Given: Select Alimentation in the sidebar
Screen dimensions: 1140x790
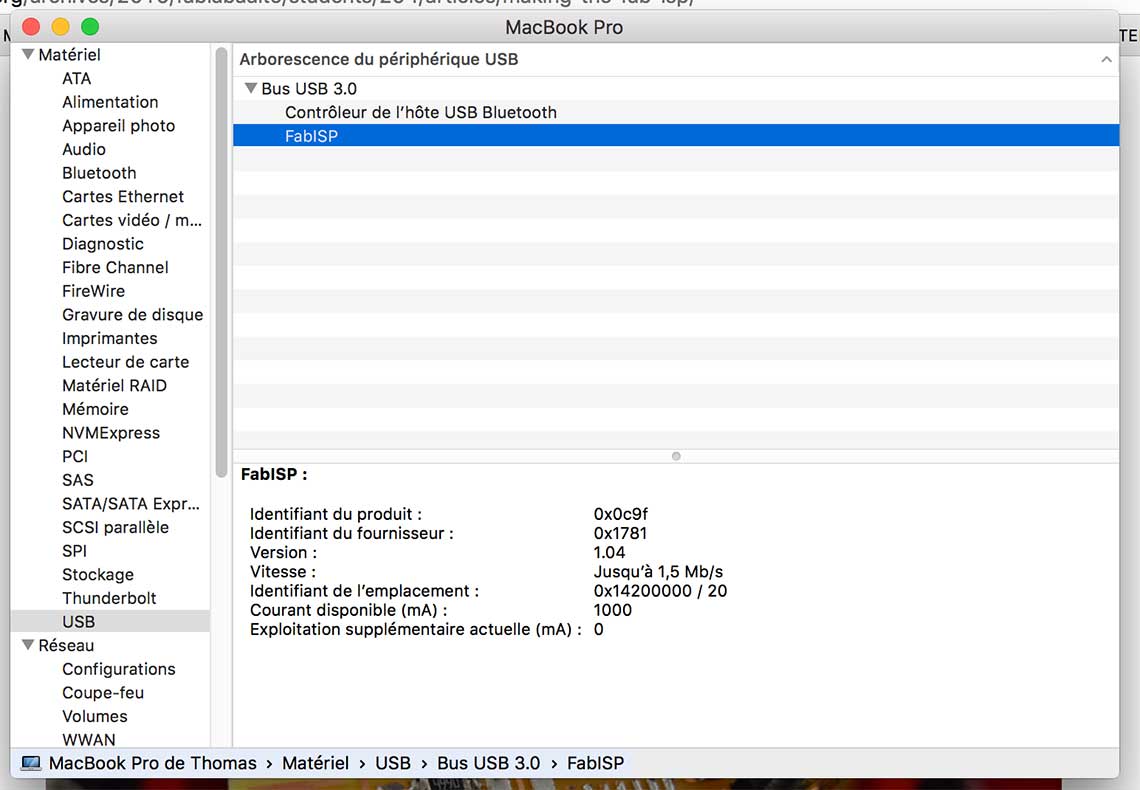Looking at the screenshot, I should [x=110, y=102].
